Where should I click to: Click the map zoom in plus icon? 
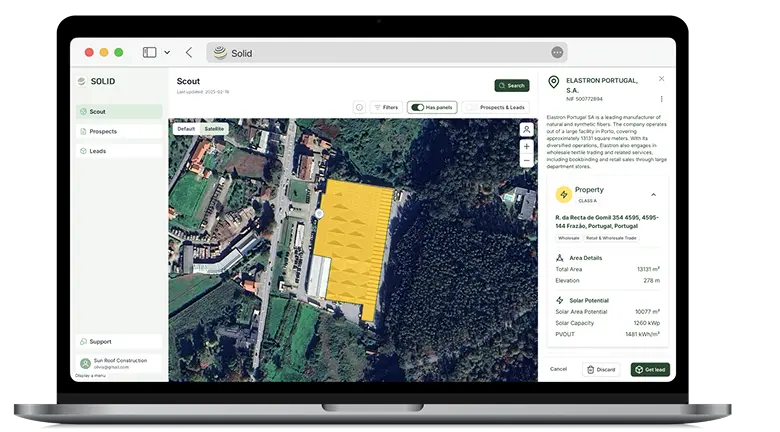click(526, 147)
